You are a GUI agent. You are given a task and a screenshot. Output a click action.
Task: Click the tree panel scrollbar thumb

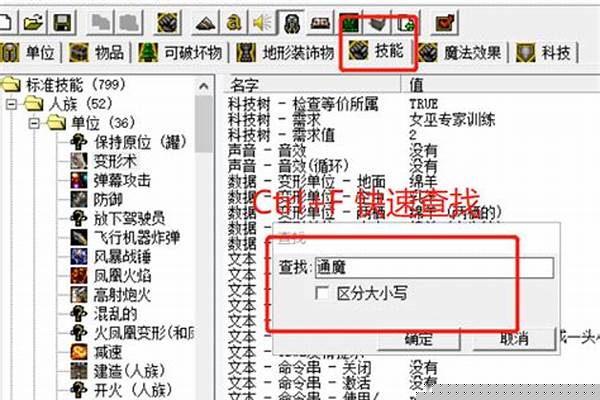tap(204, 124)
